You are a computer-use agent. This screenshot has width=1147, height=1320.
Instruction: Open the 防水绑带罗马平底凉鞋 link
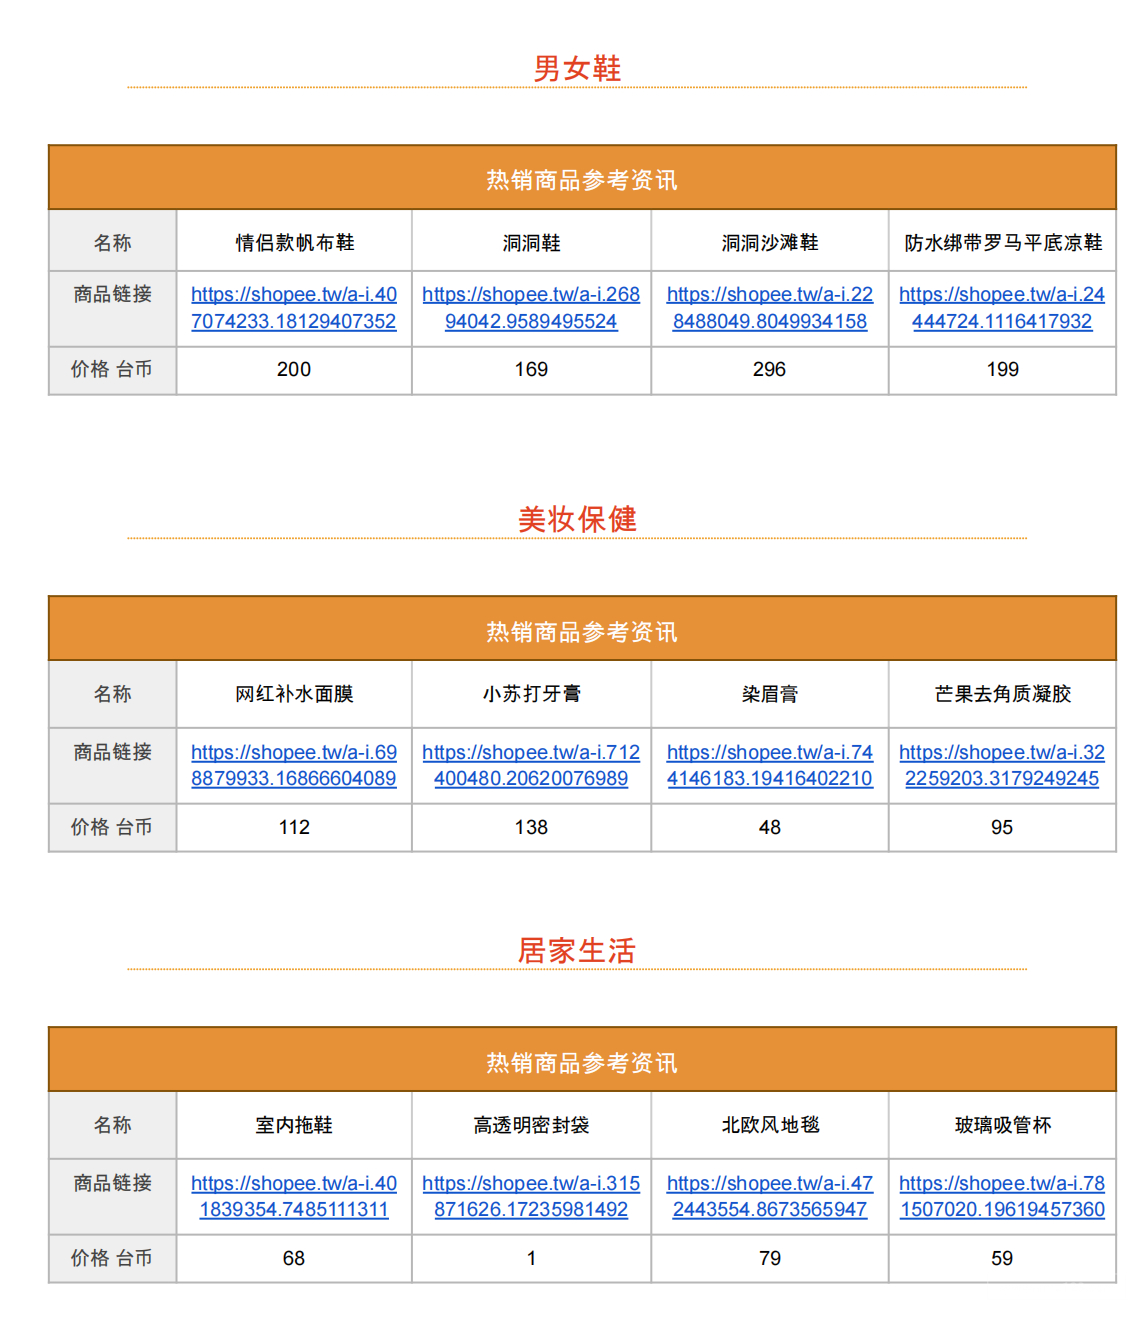click(1001, 307)
